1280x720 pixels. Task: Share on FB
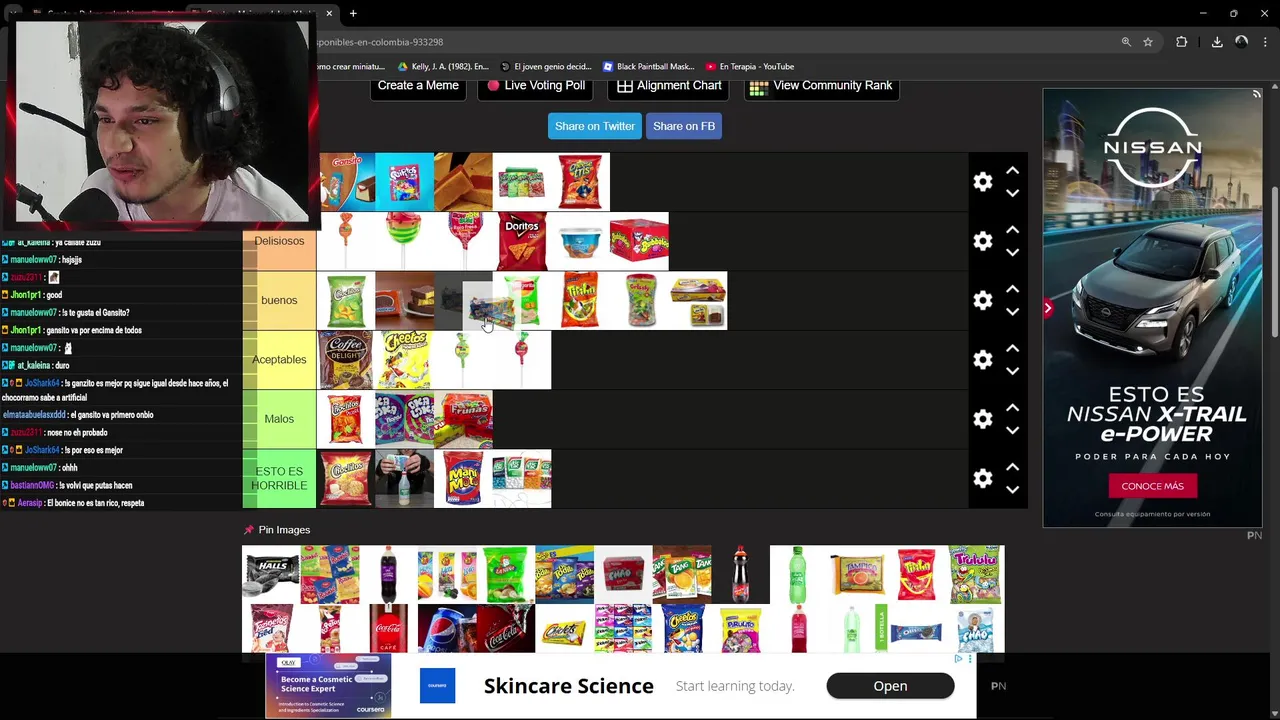684,126
